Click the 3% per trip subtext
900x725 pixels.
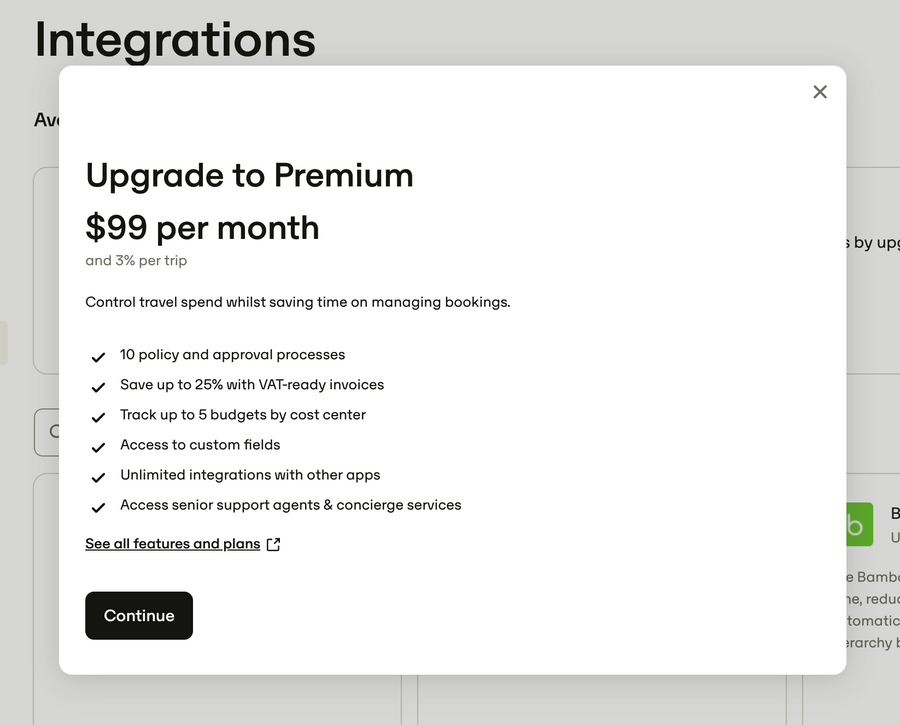click(x=136, y=260)
